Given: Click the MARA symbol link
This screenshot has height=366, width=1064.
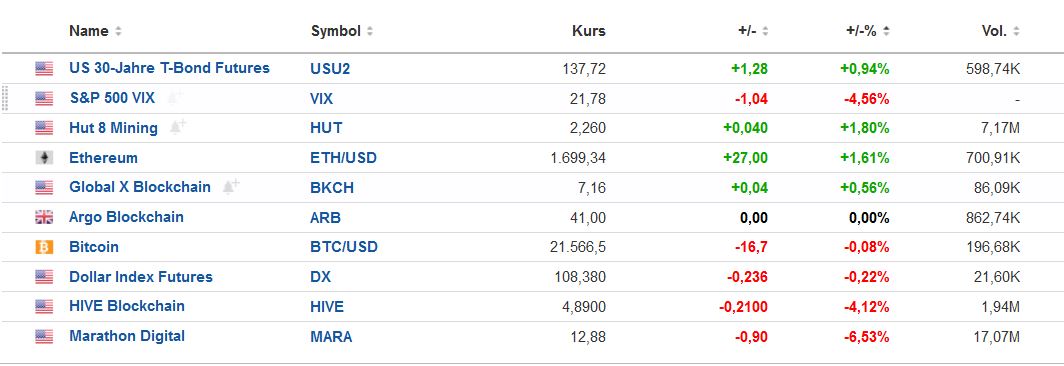Looking at the screenshot, I should (331, 336).
